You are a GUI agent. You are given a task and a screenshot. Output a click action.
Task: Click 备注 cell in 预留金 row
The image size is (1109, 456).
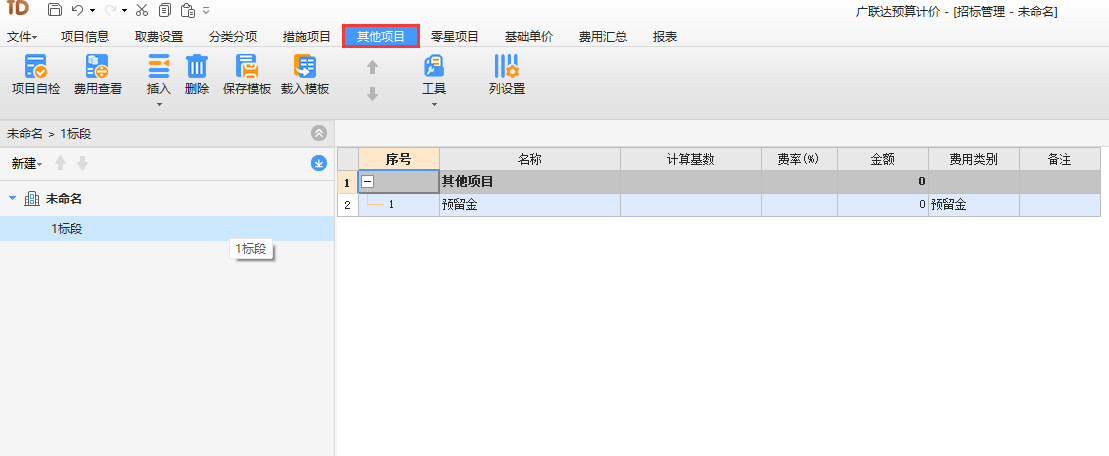click(1060, 205)
